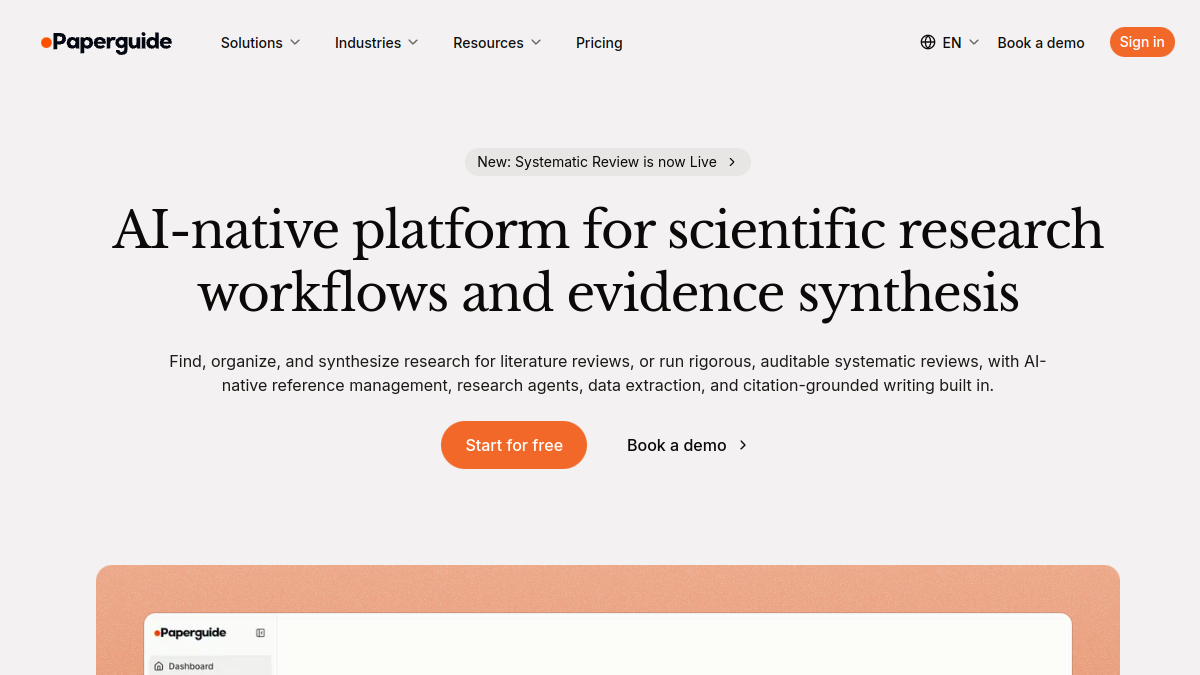
Task: Expand the Resources menu
Action: coord(497,42)
